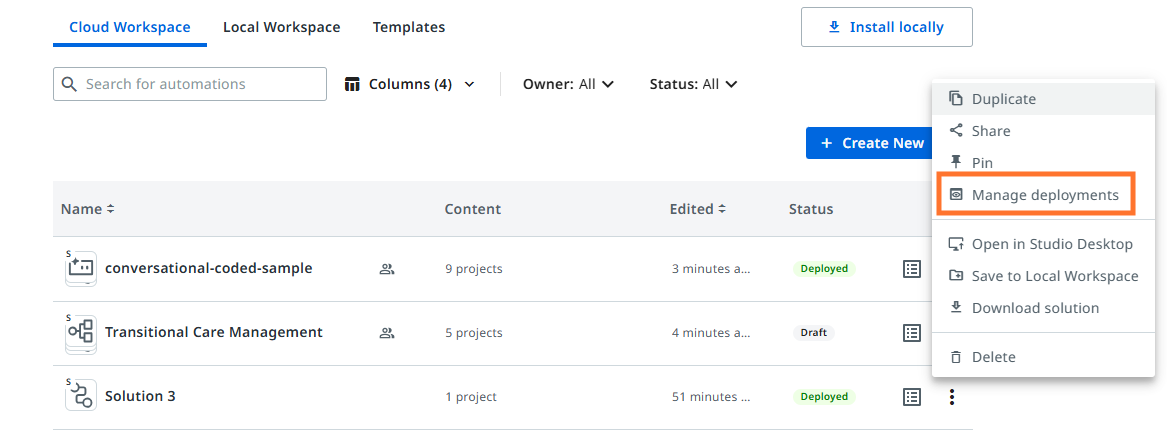Click shared-users icon for conversational-coded-sample
This screenshot has width=1167, height=434.
[x=386, y=269]
